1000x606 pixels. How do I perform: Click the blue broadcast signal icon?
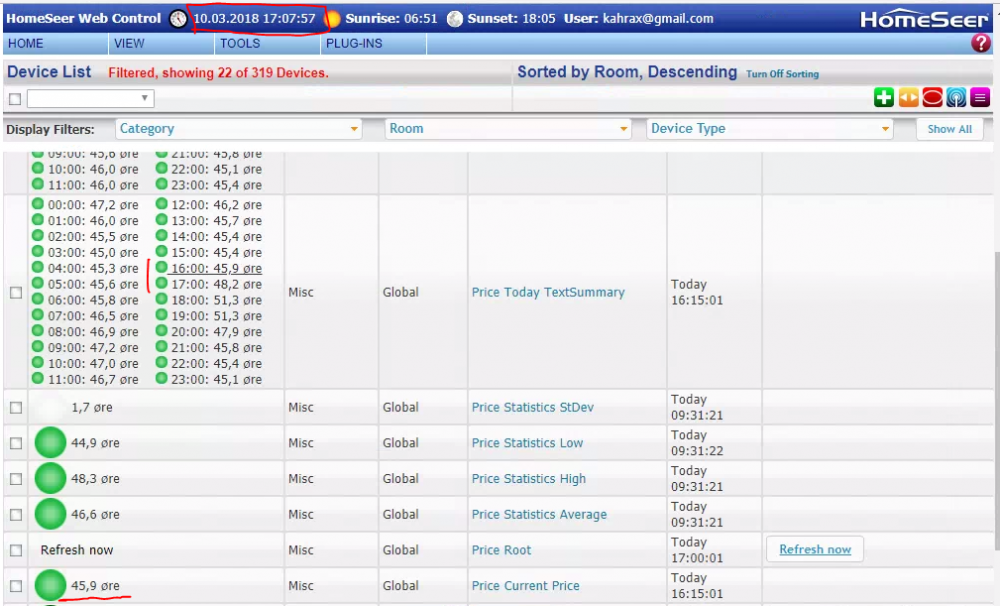pos(956,97)
